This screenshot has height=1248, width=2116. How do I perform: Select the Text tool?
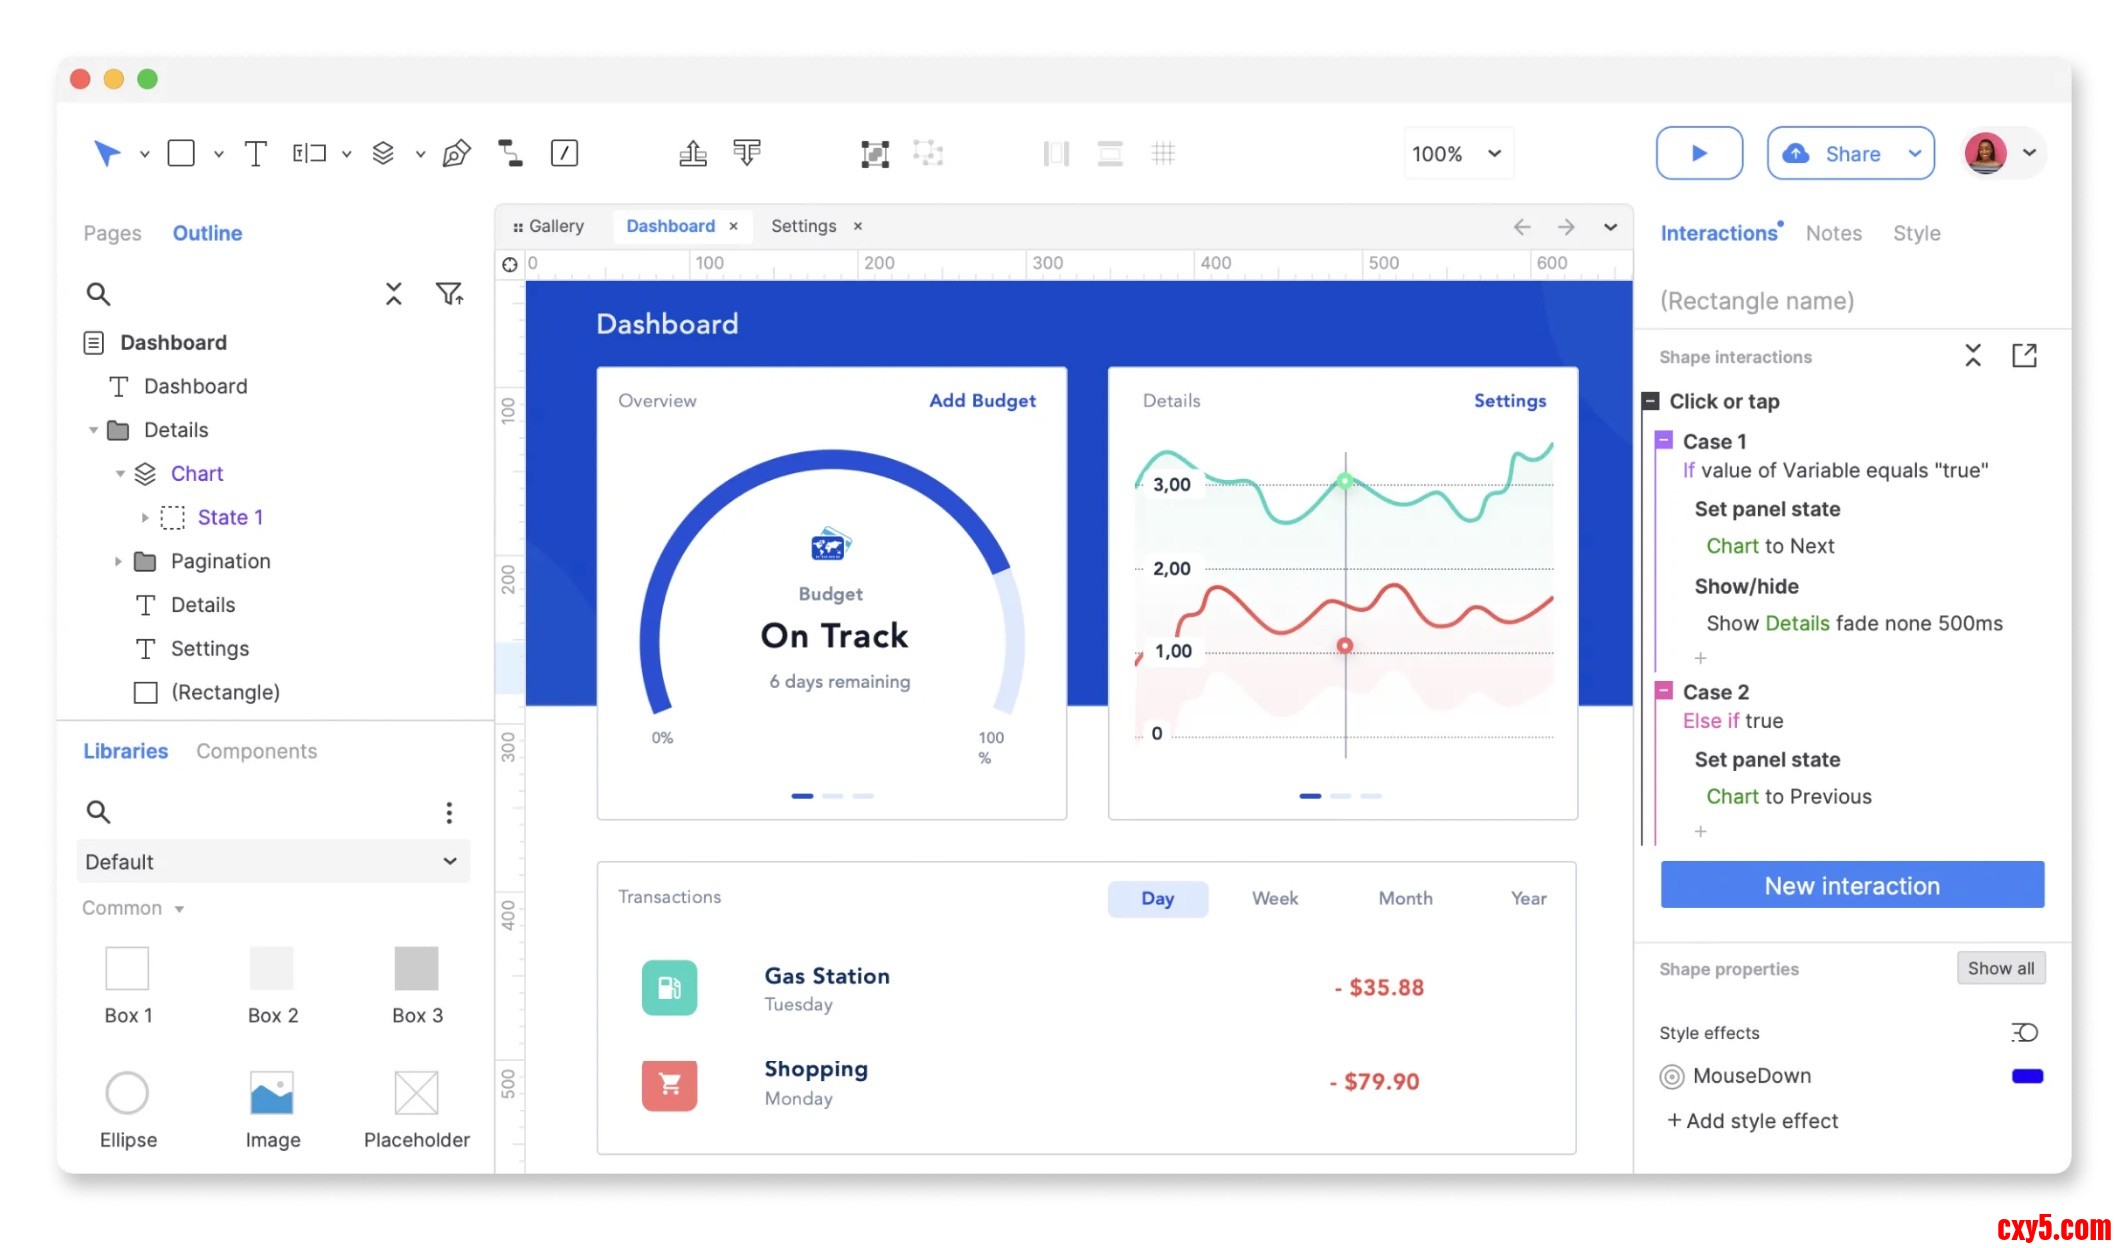pyautogui.click(x=256, y=153)
